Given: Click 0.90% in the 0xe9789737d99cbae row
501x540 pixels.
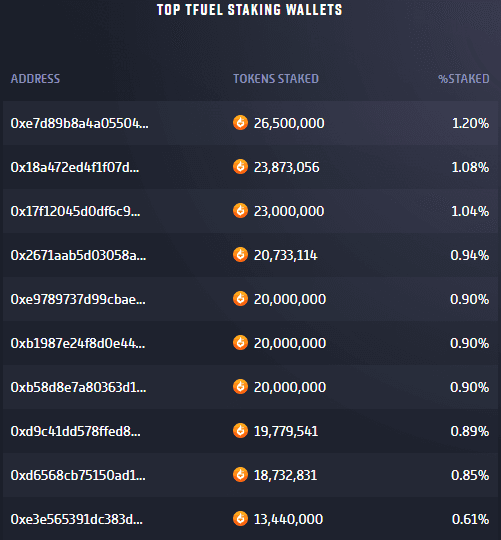Looking at the screenshot, I should (x=470, y=299).
